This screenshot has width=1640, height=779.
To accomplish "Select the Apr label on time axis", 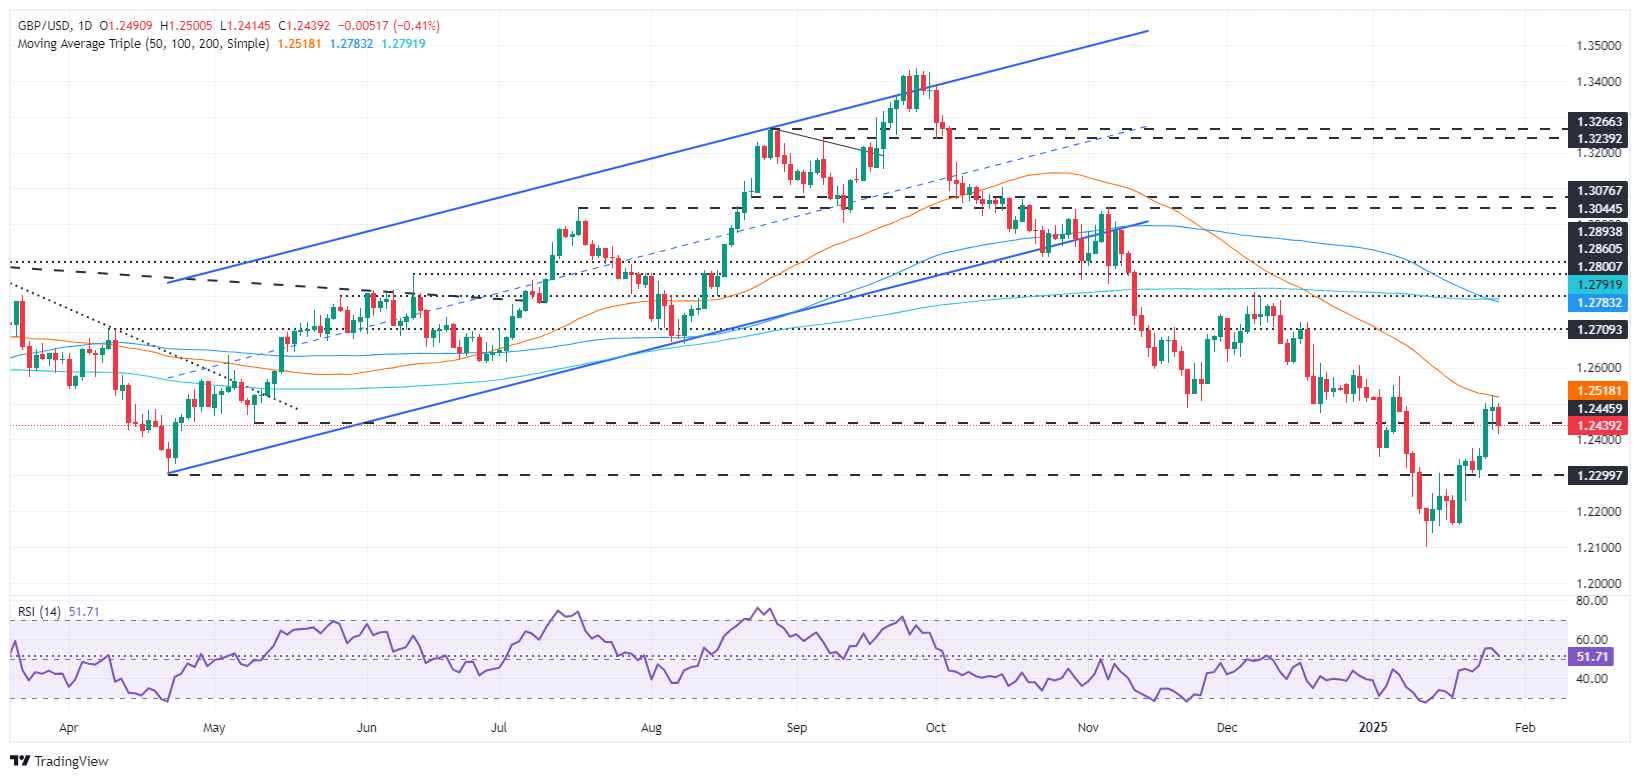I will click(68, 727).
